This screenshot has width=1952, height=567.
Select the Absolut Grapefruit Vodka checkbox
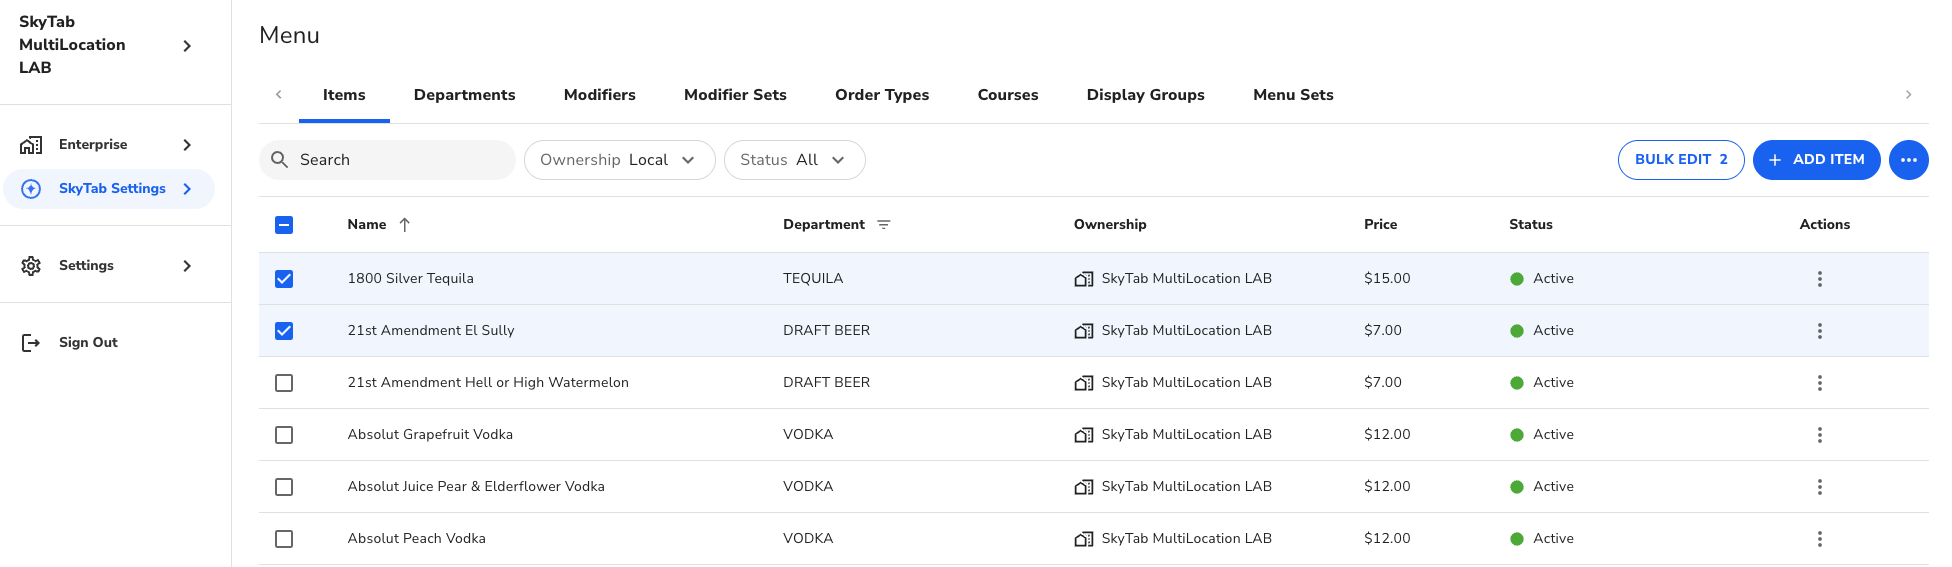pyautogui.click(x=284, y=435)
